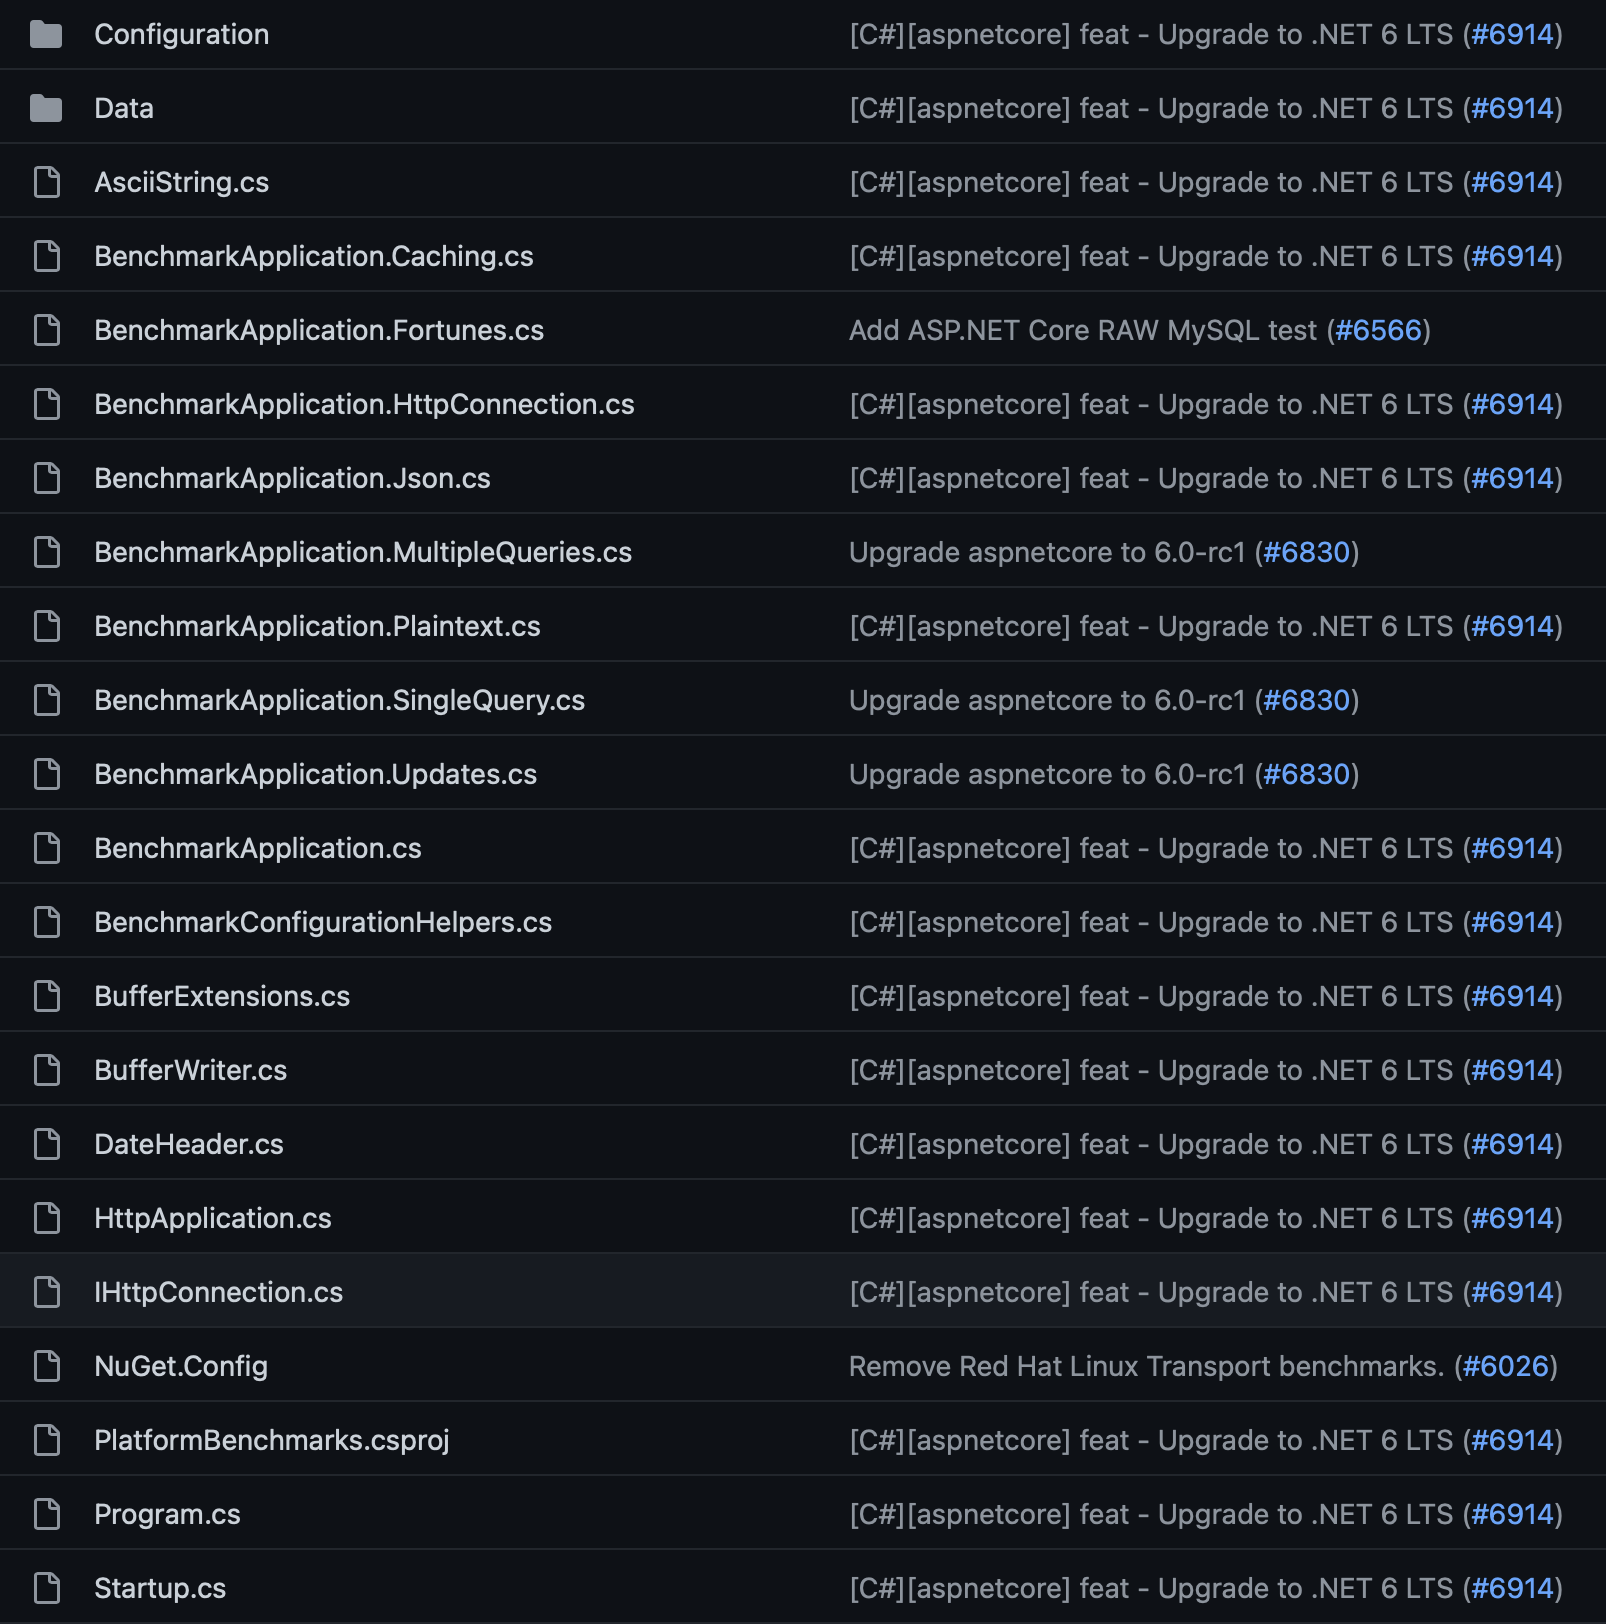Image resolution: width=1606 pixels, height=1624 pixels.
Task: Open BufferWriter.cs file
Action: tap(191, 1071)
